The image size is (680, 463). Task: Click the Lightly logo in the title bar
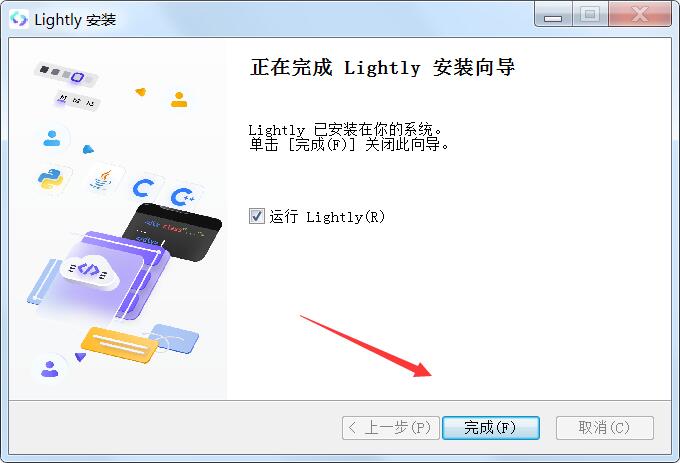19,20
